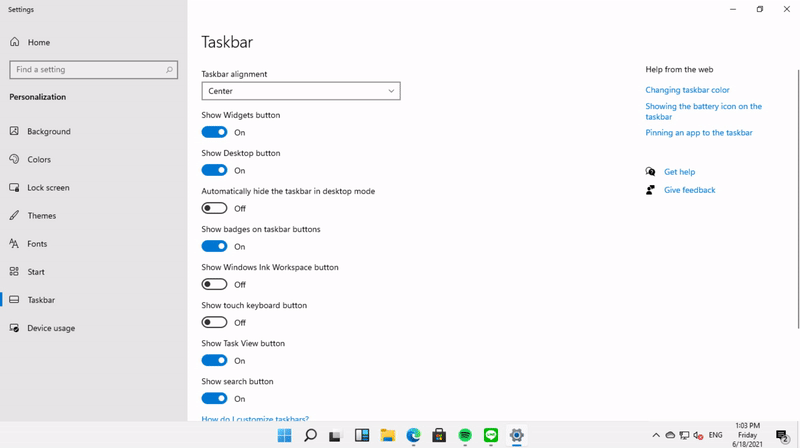
Task: Click the Start grid icon in sidebar
Action: (14, 271)
